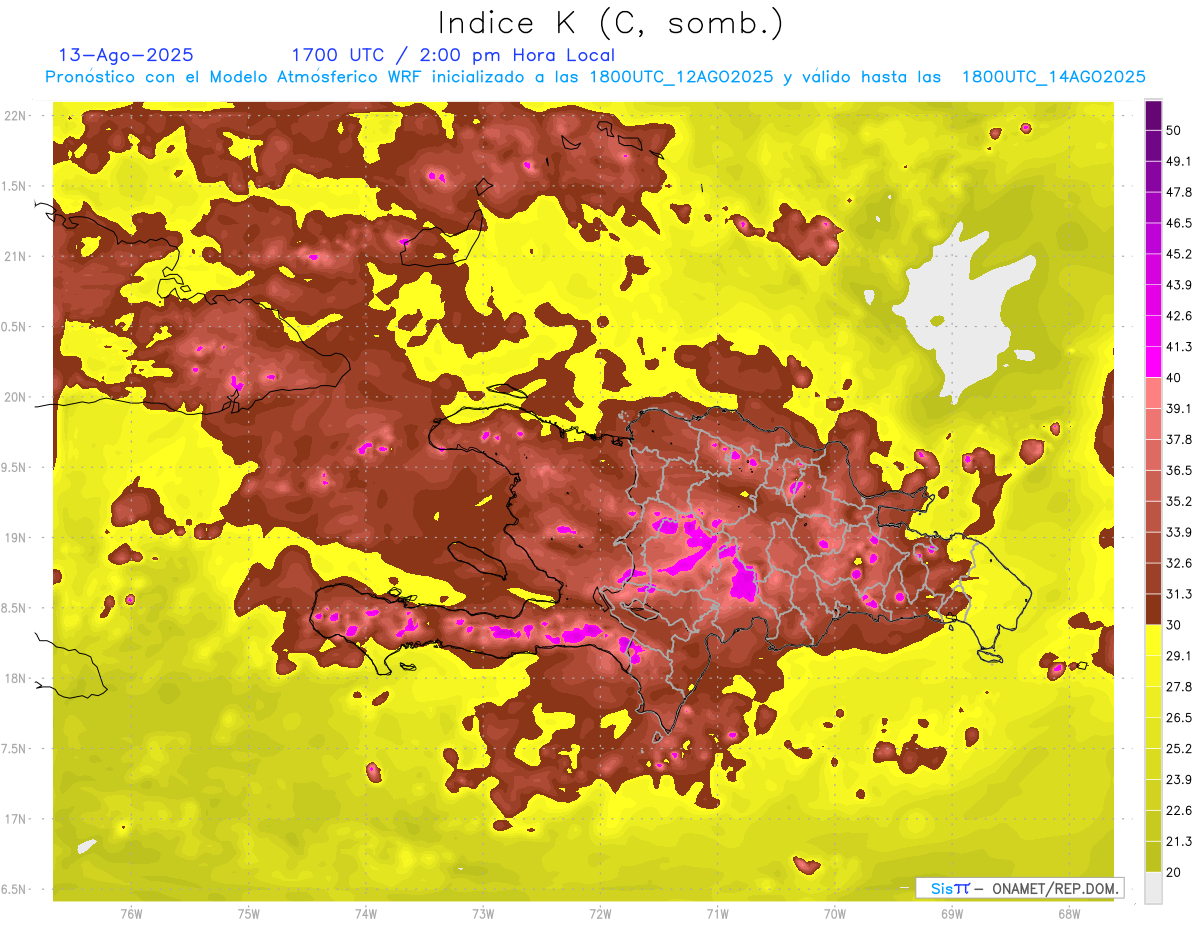1200x927 pixels.
Task: Click the "72W" longitude axis label
Action: point(600,914)
